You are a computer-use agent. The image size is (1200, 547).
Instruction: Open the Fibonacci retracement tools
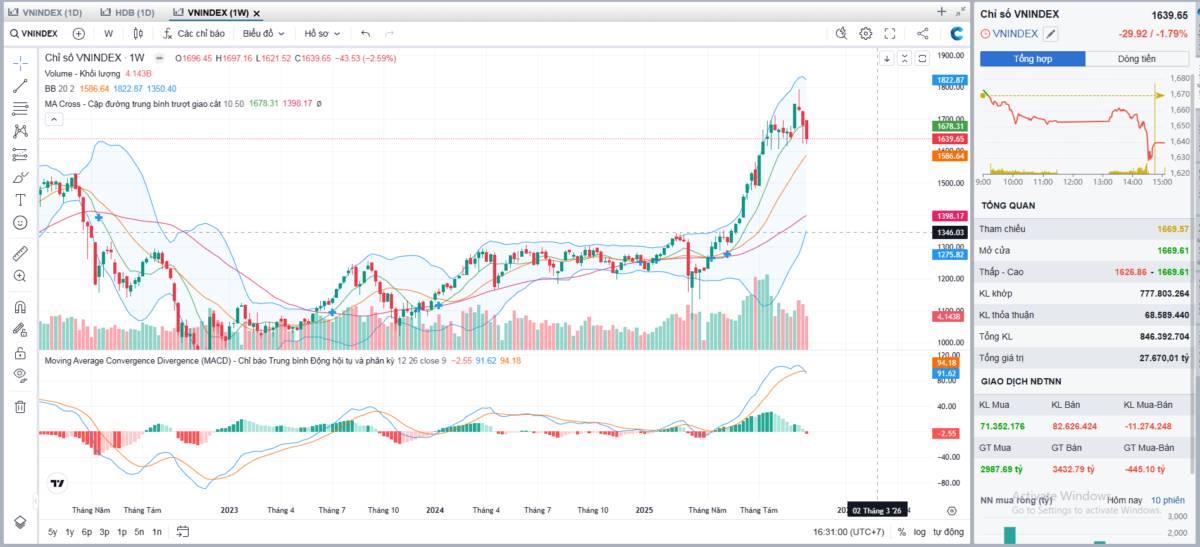[x=20, y=109]
